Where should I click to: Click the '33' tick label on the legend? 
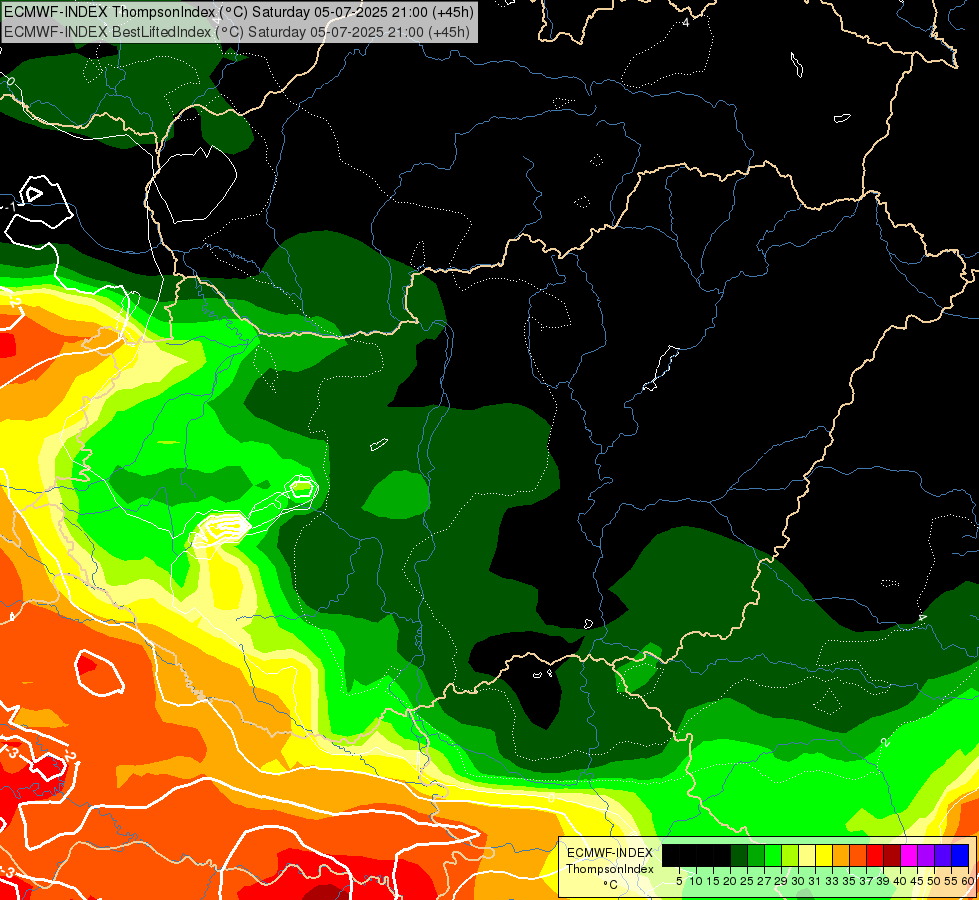point(832,881)
